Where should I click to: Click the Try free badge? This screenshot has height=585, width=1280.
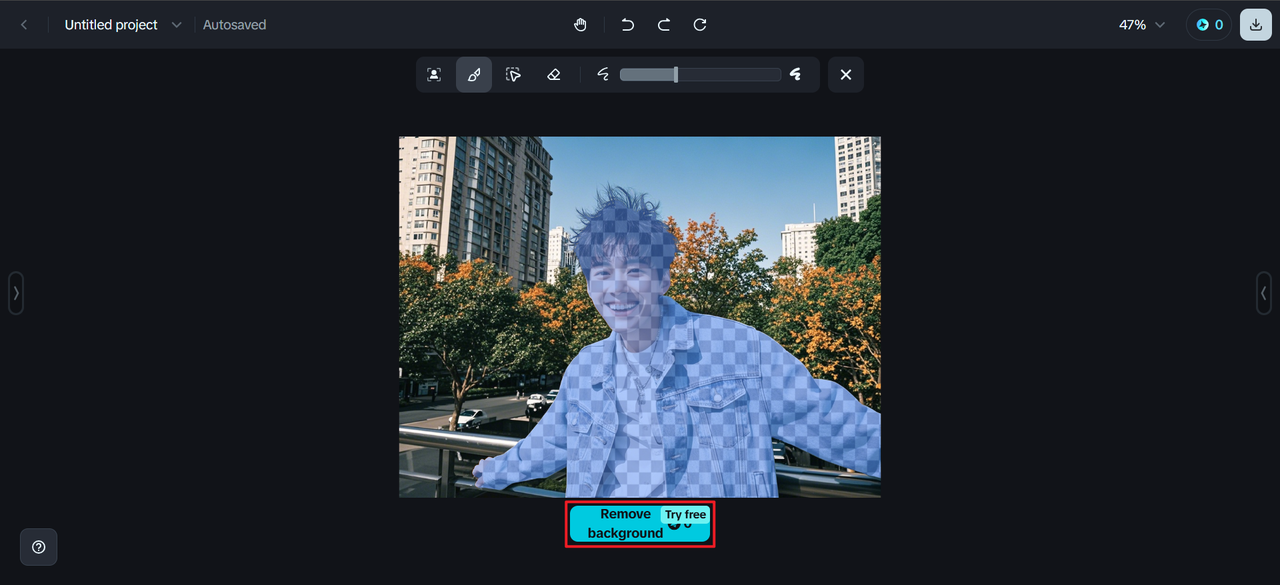pos(685,515)
